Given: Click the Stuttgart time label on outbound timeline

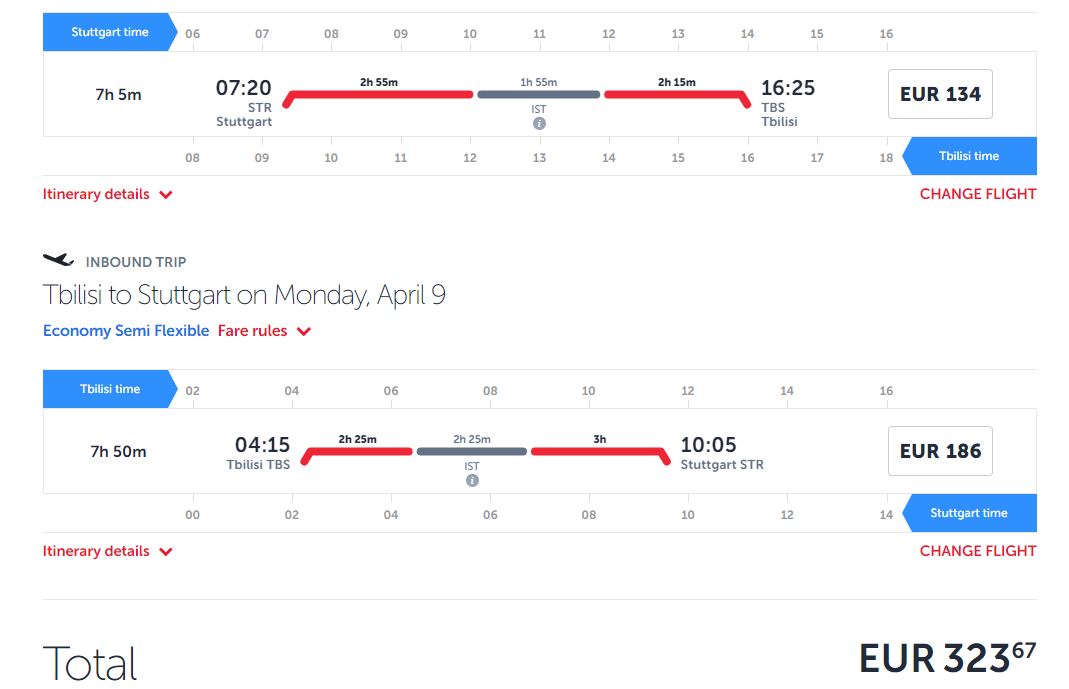Looking at the screenshot, I should [109, 32].
